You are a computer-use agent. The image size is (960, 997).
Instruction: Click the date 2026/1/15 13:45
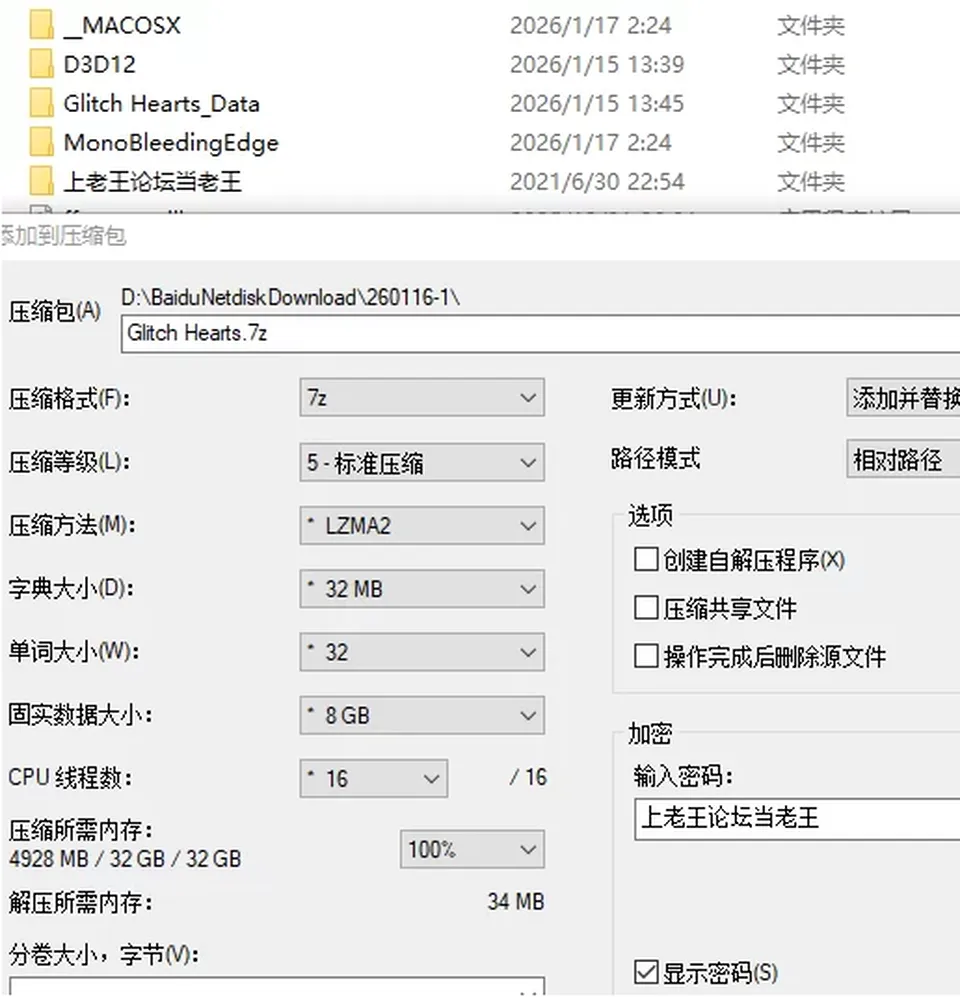(597, 104)
